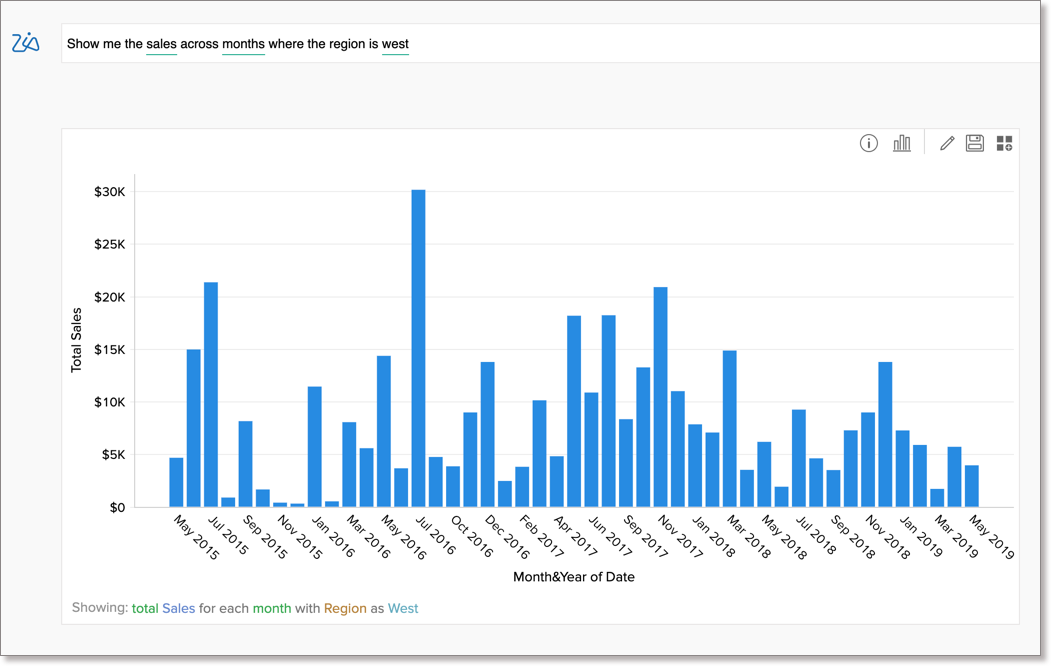Click "West" filter value in Showing summary

point(403,608)
